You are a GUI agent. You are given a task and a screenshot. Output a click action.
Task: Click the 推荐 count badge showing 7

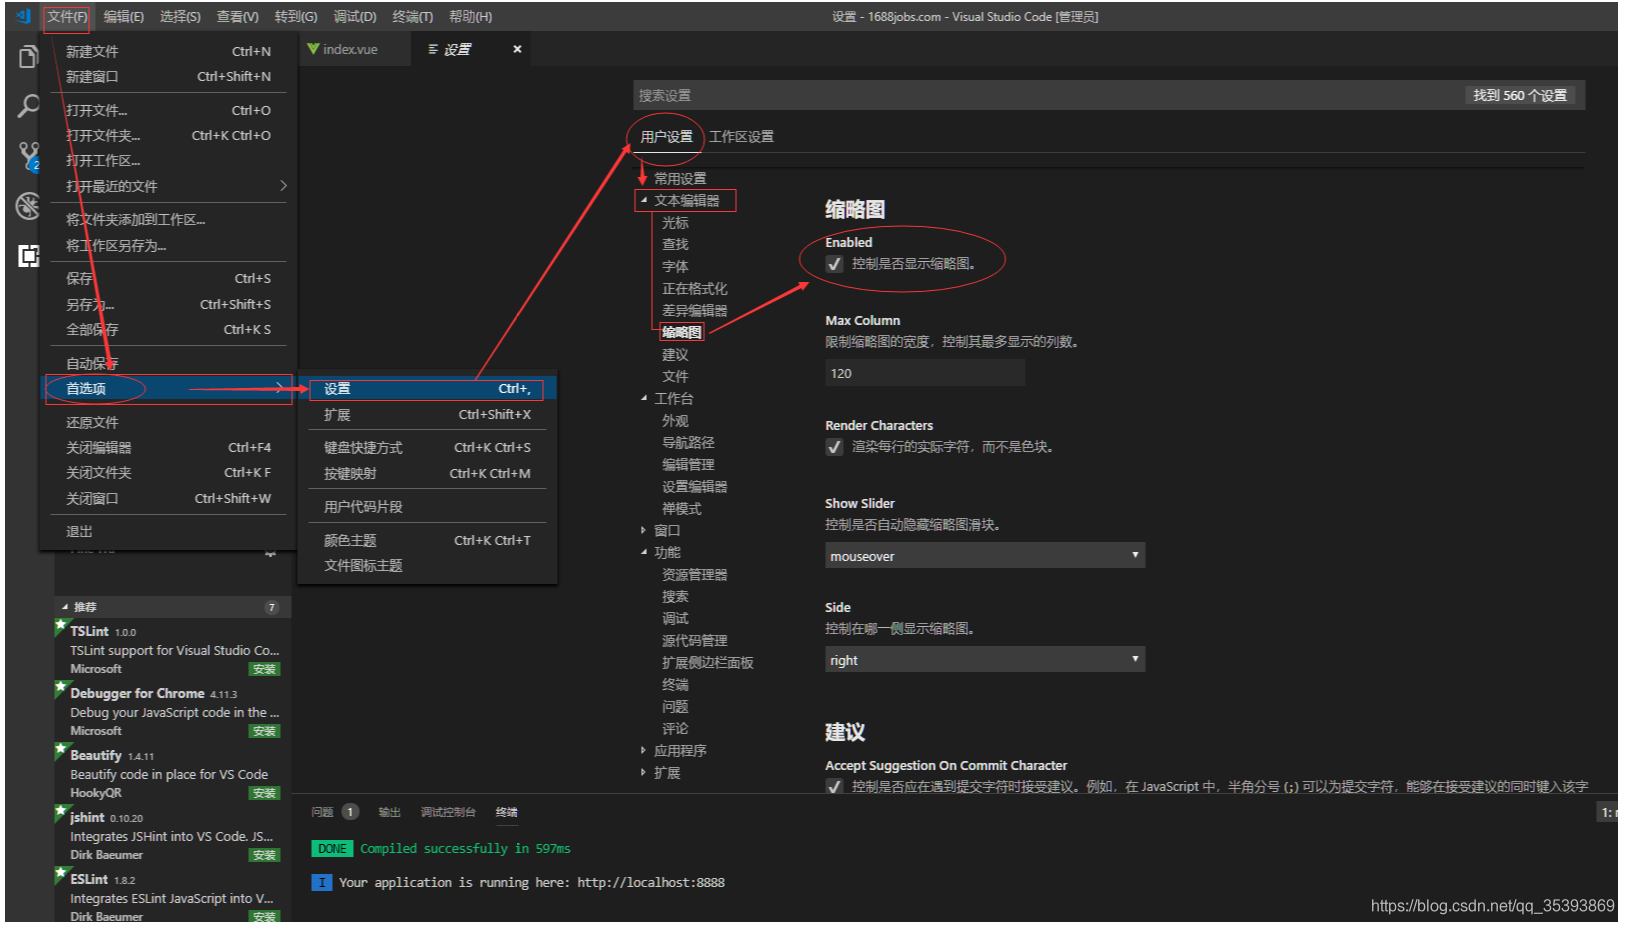[x=271, y=607]
